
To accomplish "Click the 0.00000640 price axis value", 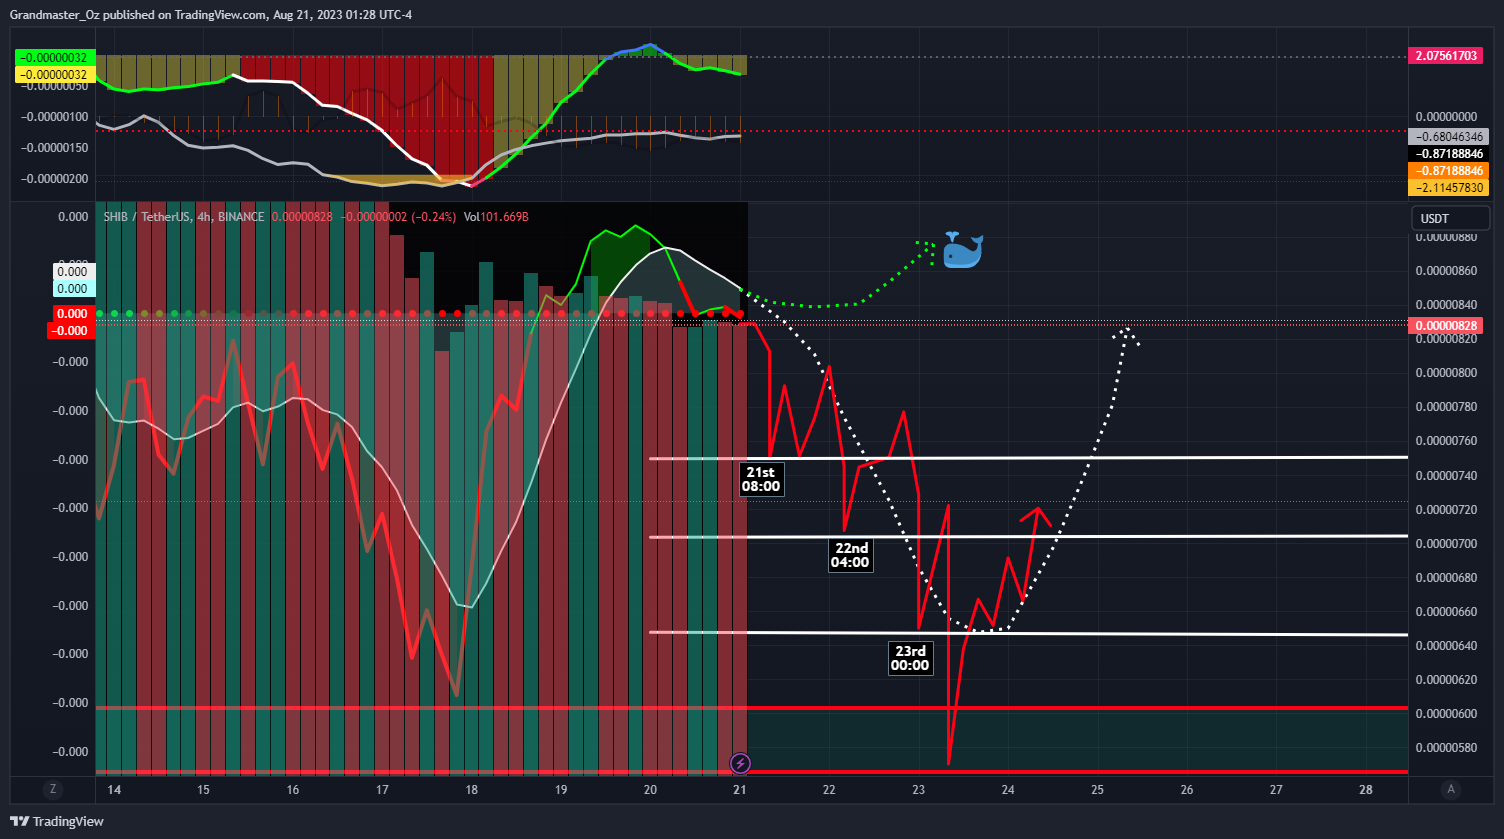I will click(x=1447, y=645).
